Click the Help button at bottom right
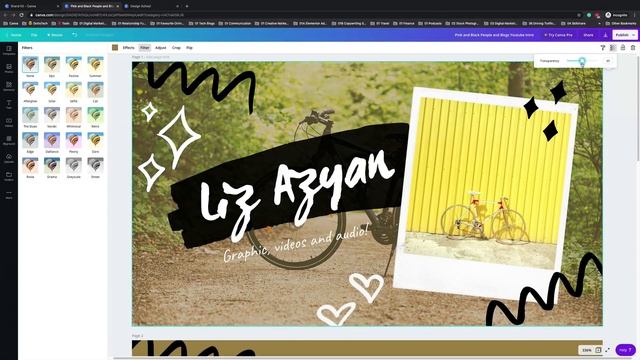Image resolution: width=640 pixels, height=360 pixels. [625, 350]
